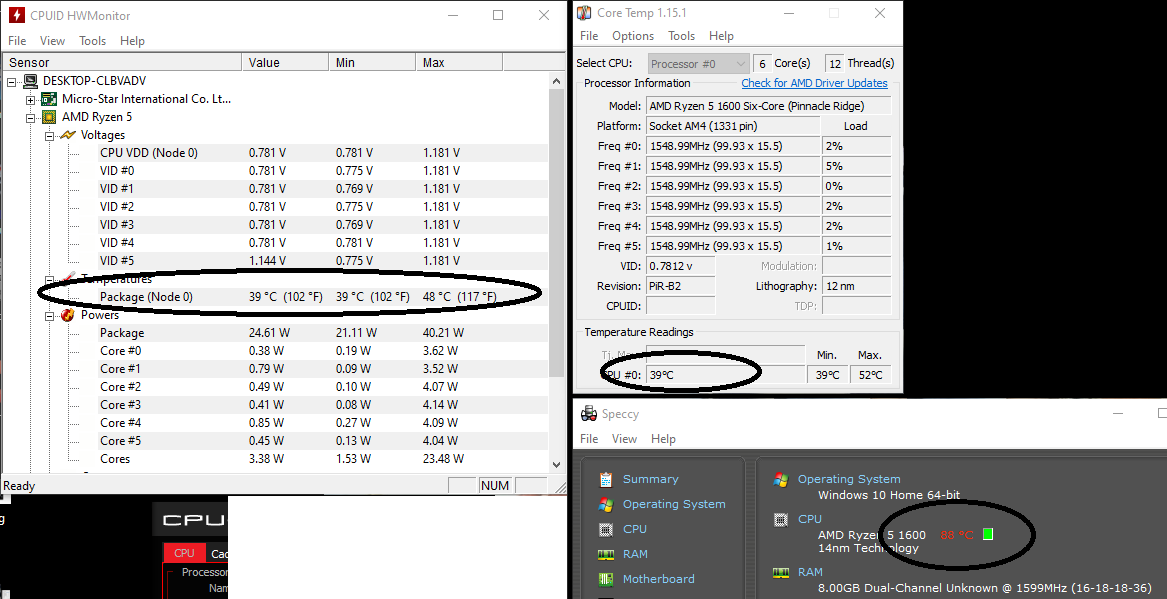Screen dimensions: 1167x599
Task: Click the CPU sidebar chip icon in Speccy
Action: (606, 529)
